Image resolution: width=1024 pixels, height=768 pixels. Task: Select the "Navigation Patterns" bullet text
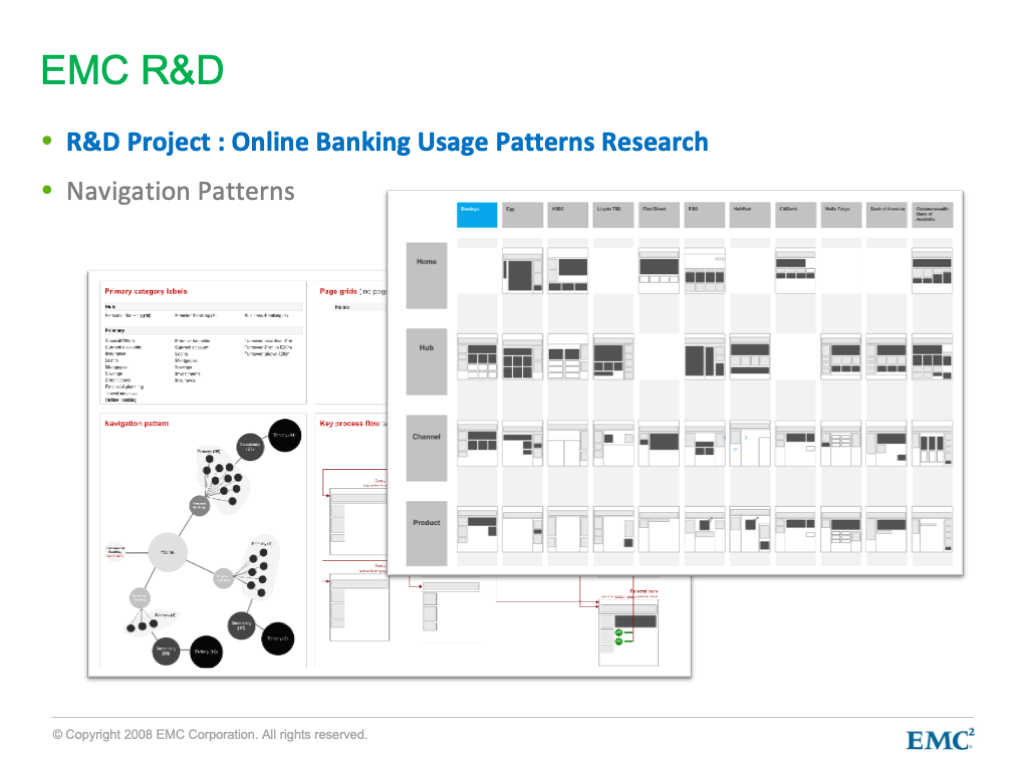pos(180,191)
